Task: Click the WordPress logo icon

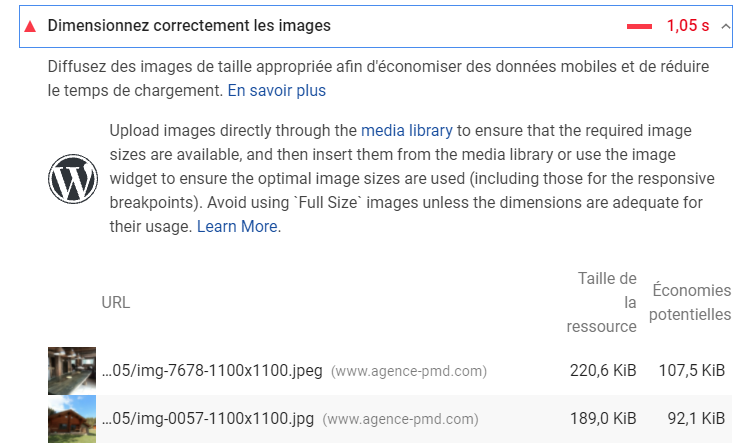Action: [73, 179]
